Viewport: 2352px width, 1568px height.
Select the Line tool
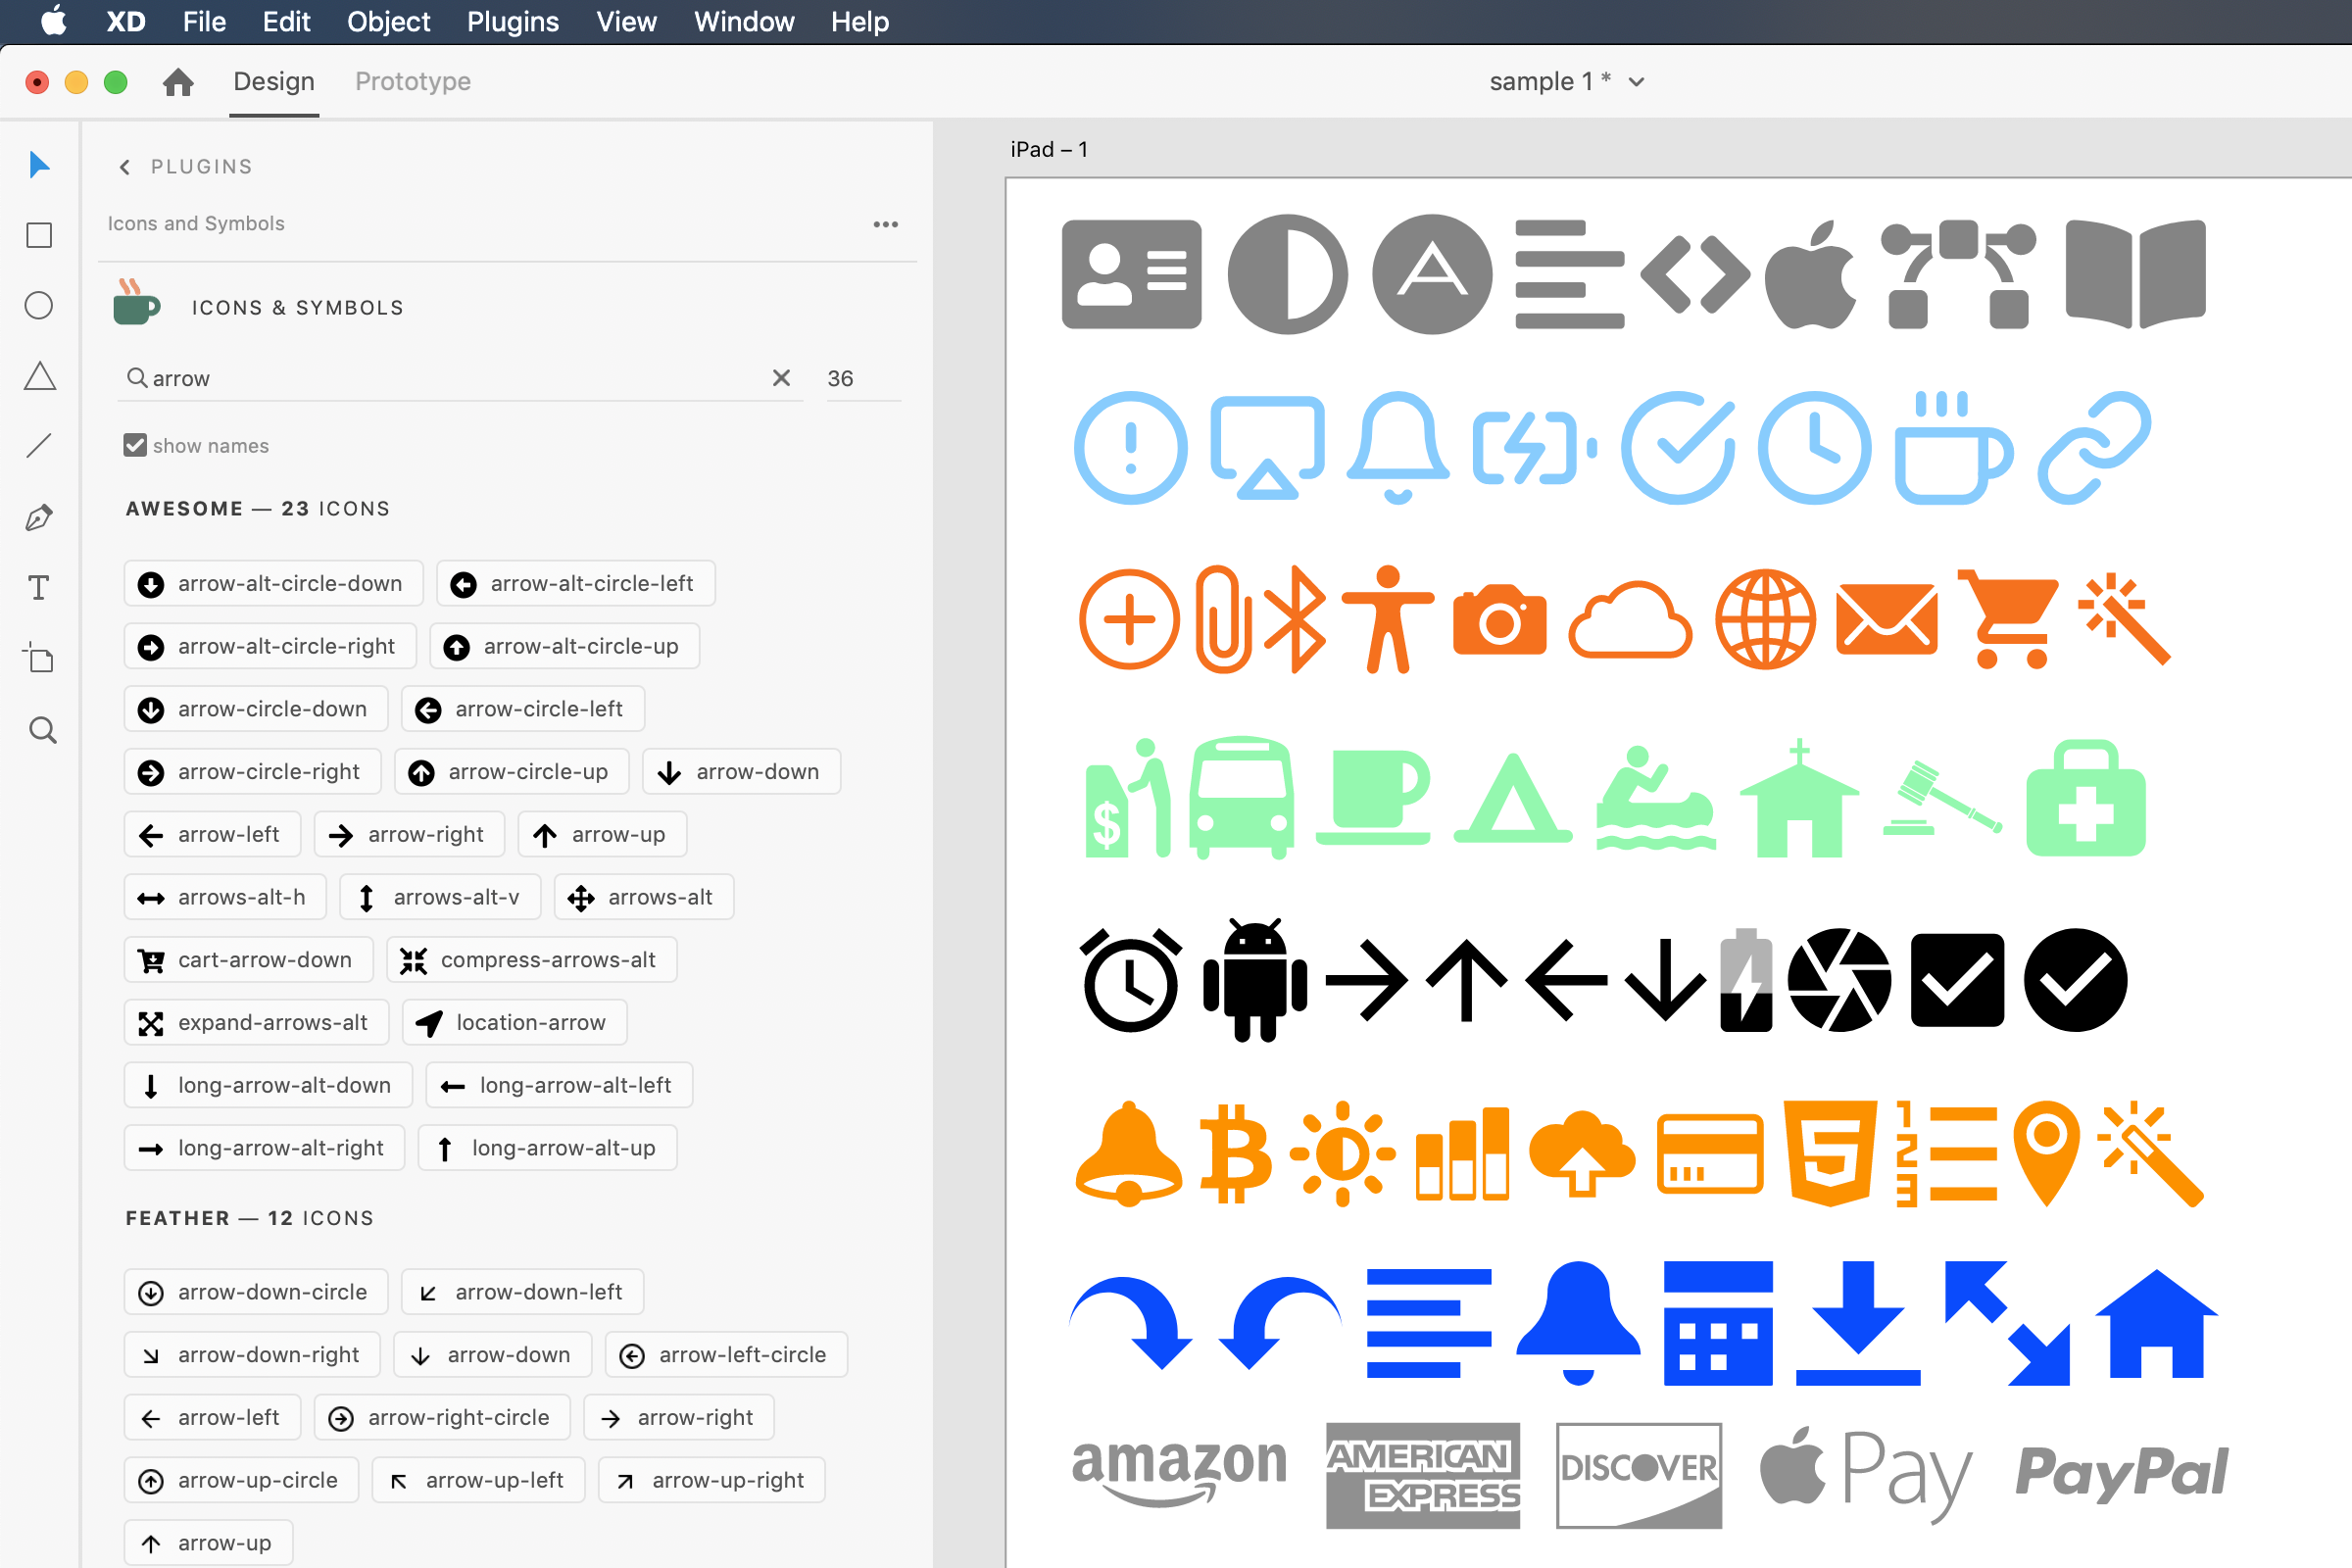coord(39,446)
